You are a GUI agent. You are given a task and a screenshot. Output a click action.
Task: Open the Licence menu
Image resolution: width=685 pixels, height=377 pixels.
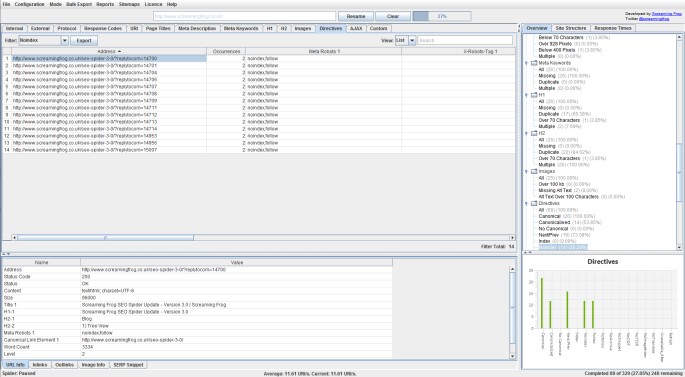pyautogui.click(x=153, y=4)
